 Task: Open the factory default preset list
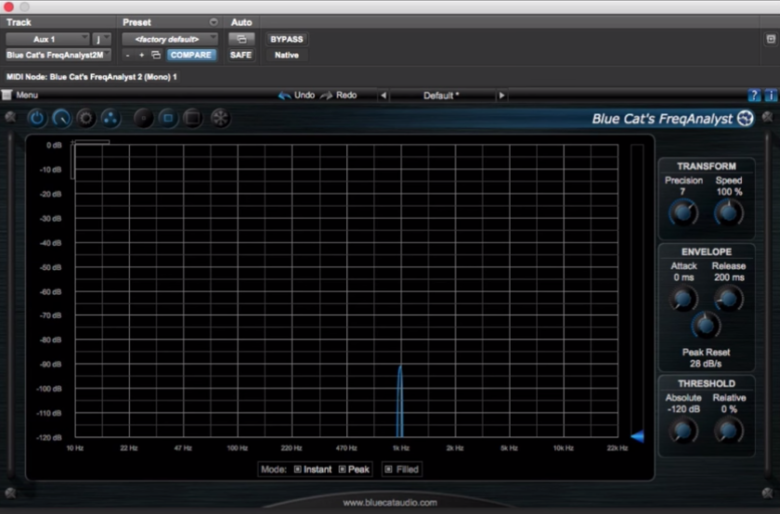(170, 39)
